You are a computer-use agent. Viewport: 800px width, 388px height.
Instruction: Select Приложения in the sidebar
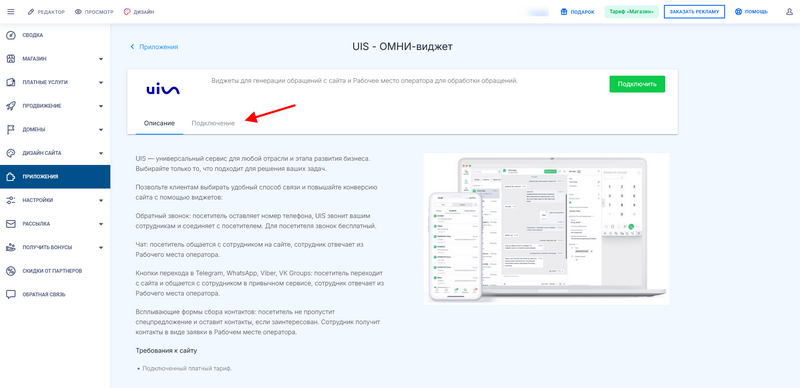[x=55, y=177]
